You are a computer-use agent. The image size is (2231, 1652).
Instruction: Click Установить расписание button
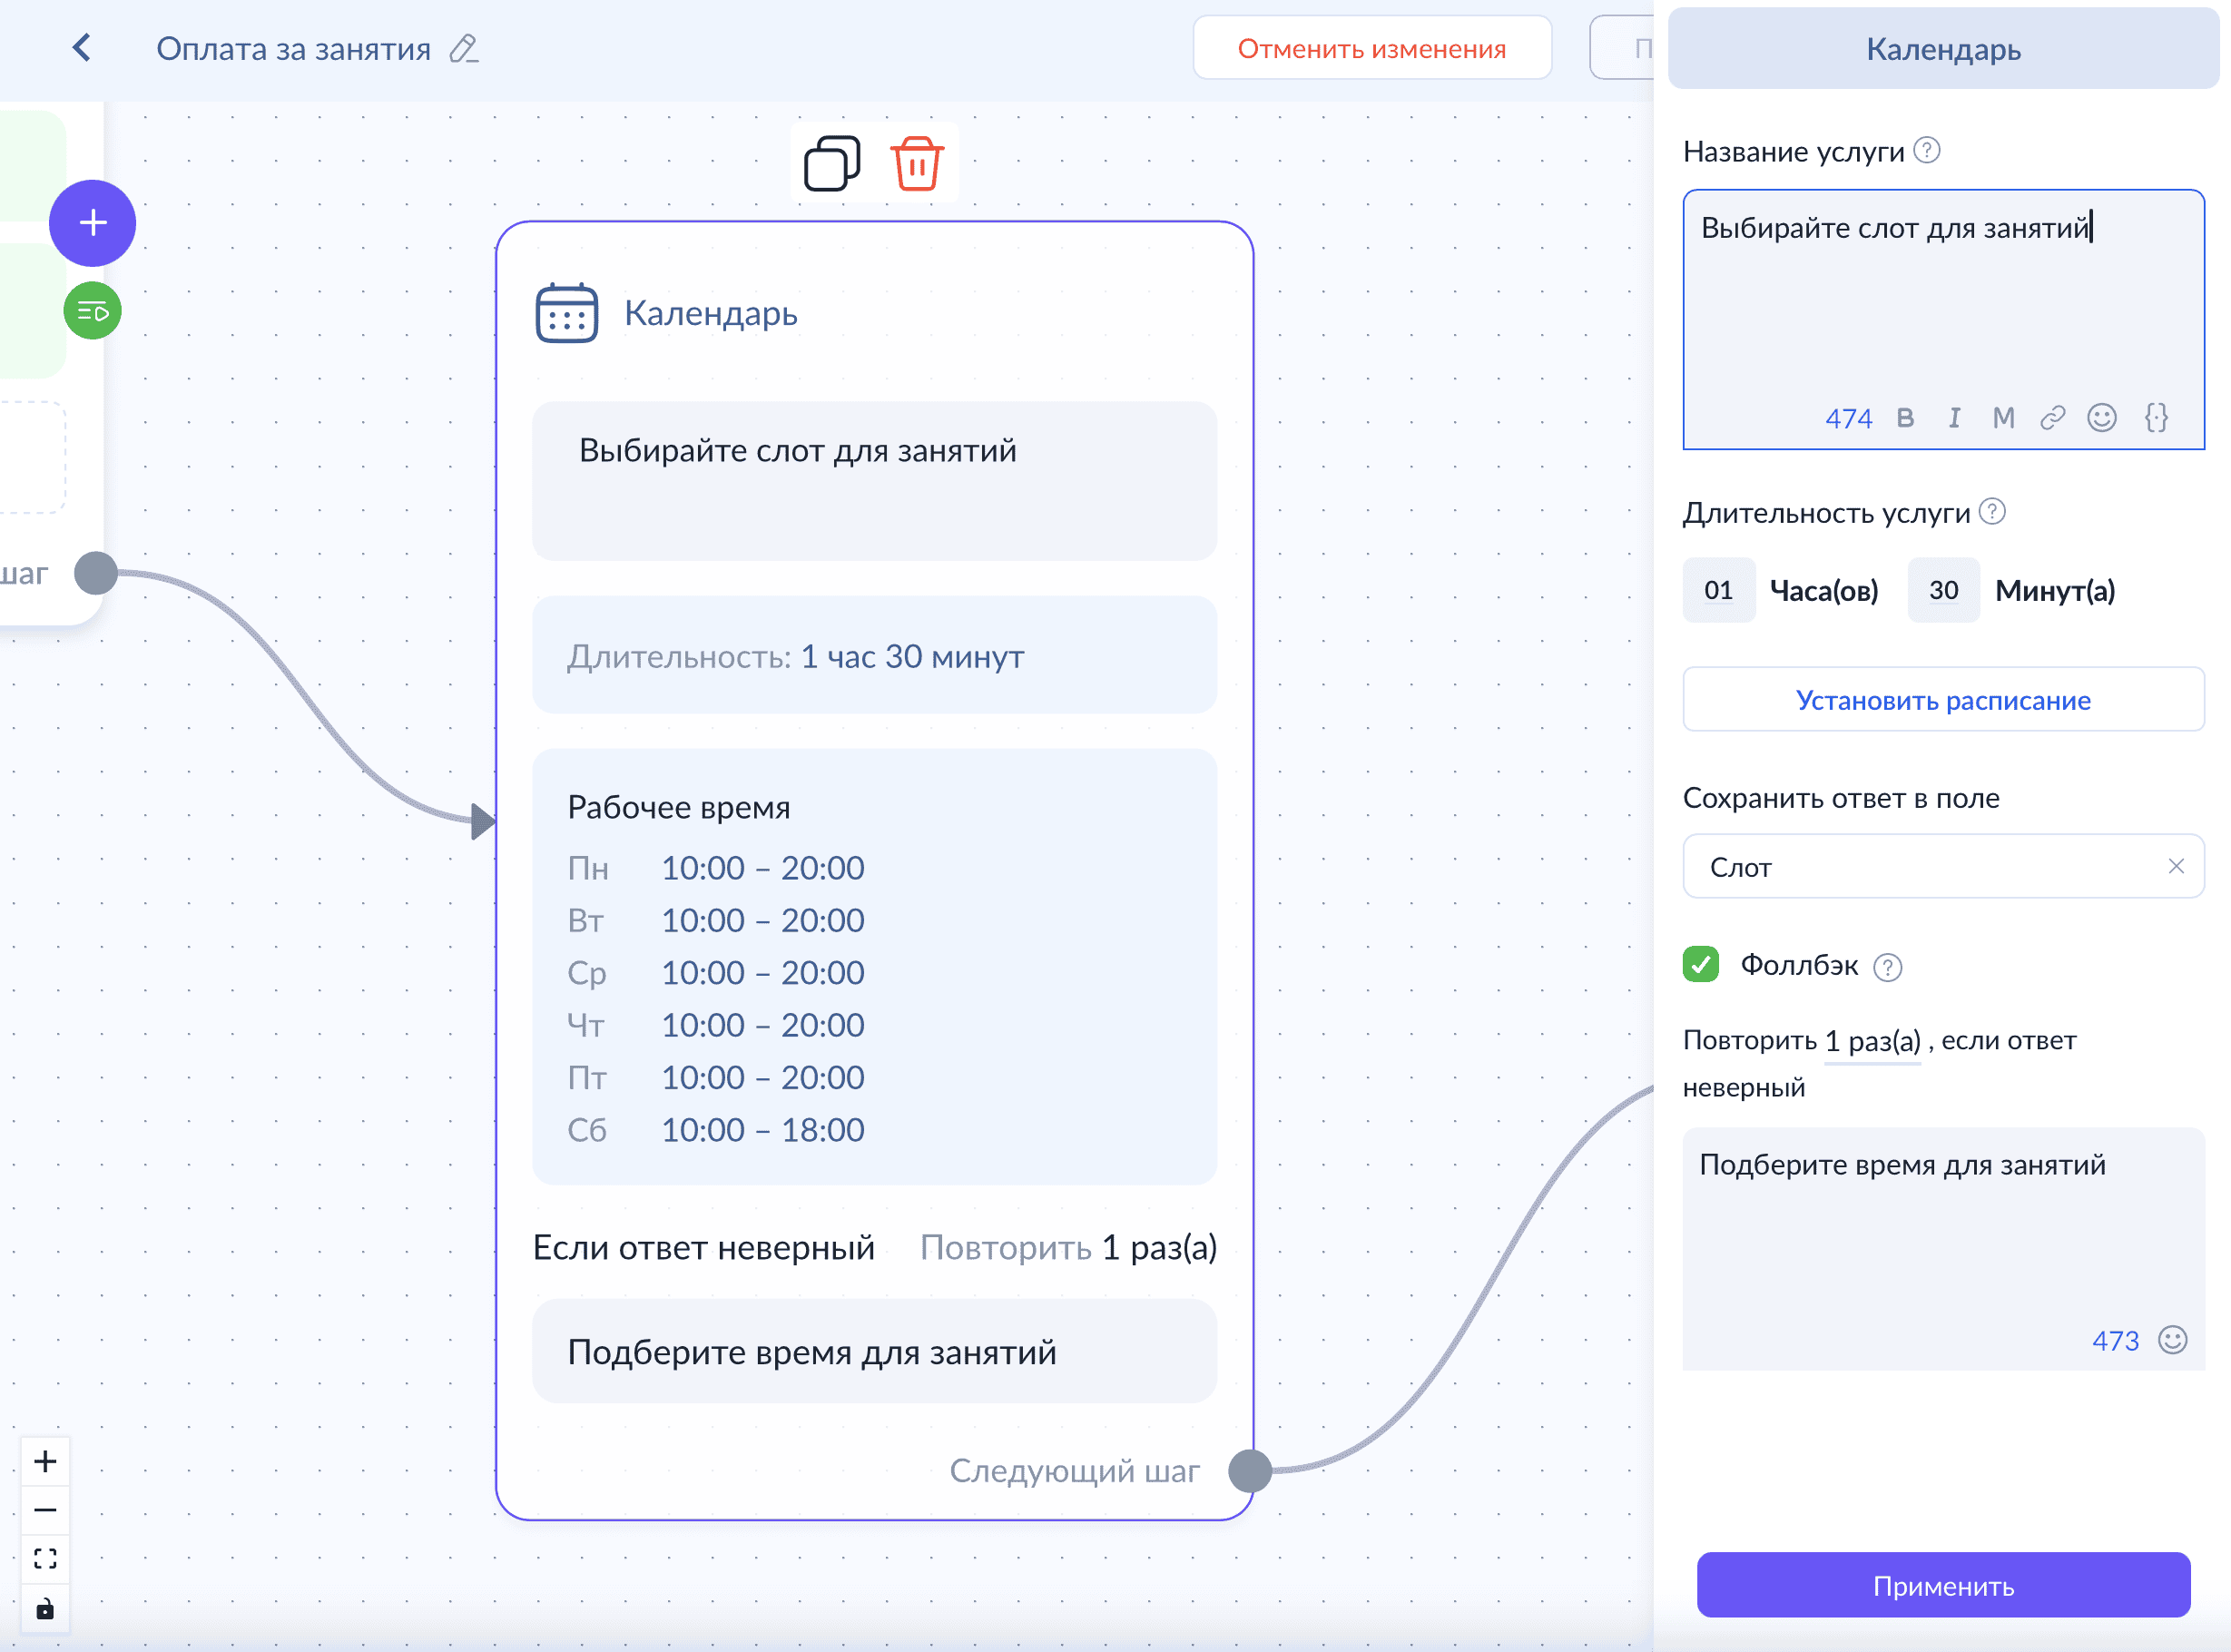(x=1943, y=699)
